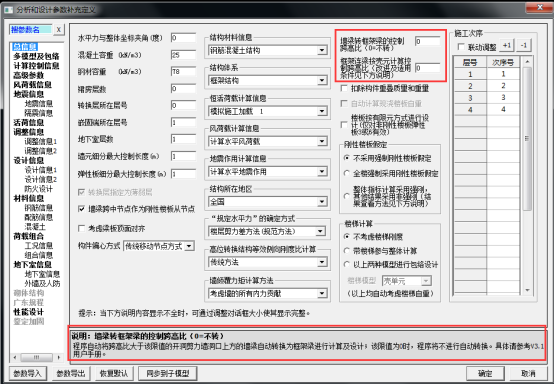Image resolution: width=554 pixels, height=384 pixels.
Task: Toggle 考虑梁板顶面对齐 checkbox
Action: click(x=81, y=229)
